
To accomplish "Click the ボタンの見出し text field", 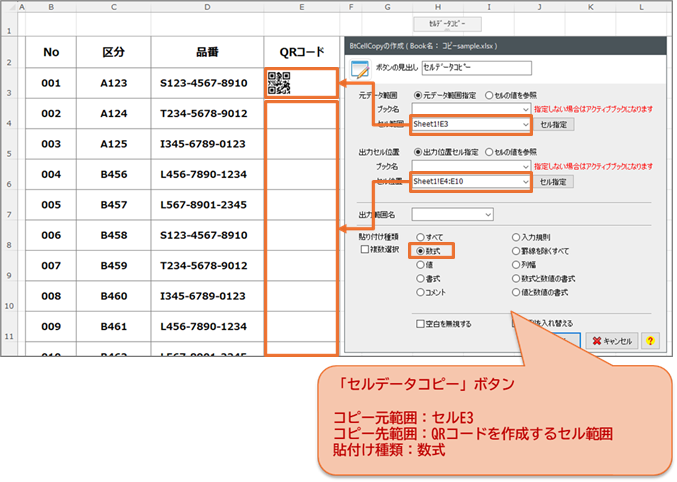I will [x=476, y=68].
